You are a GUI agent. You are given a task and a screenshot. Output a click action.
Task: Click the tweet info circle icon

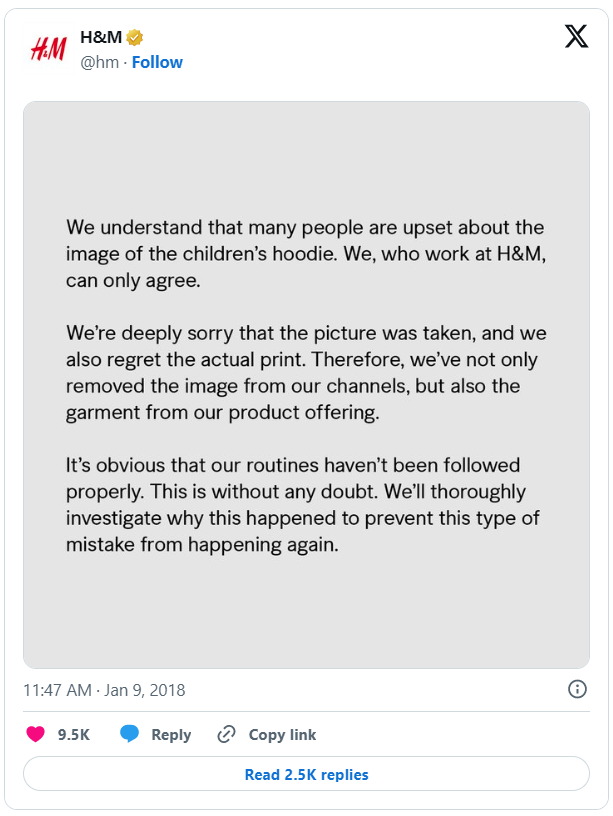click(577, 689)
